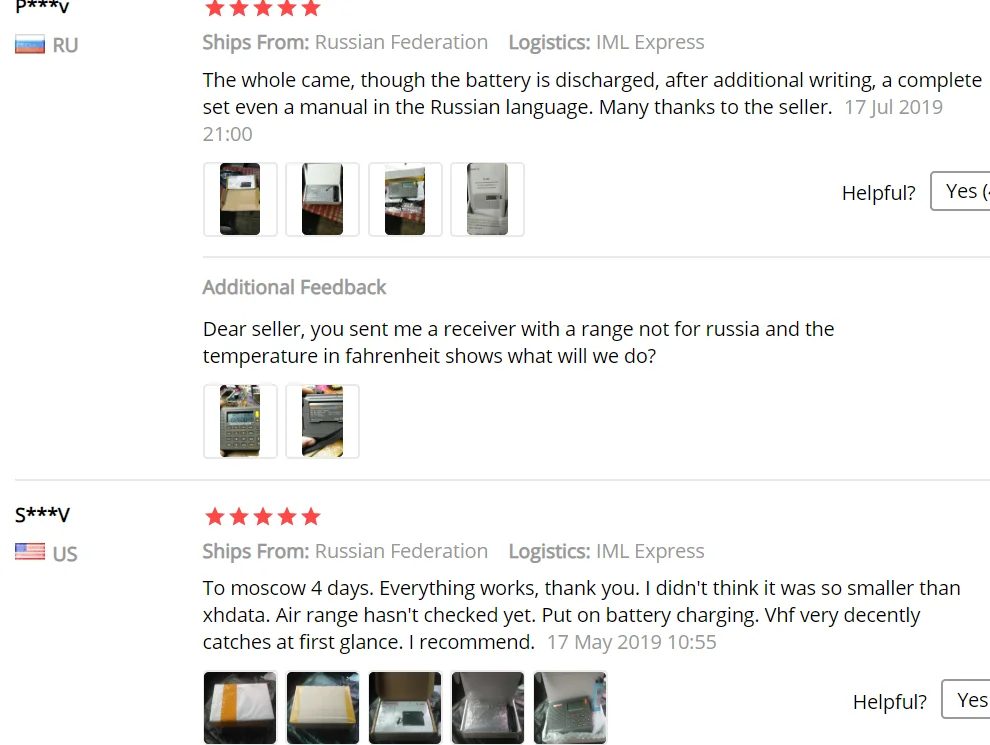Screen dimensions: 990x745
Task: Open fourth photo in S***V's review
Action: tap(487, 707)
